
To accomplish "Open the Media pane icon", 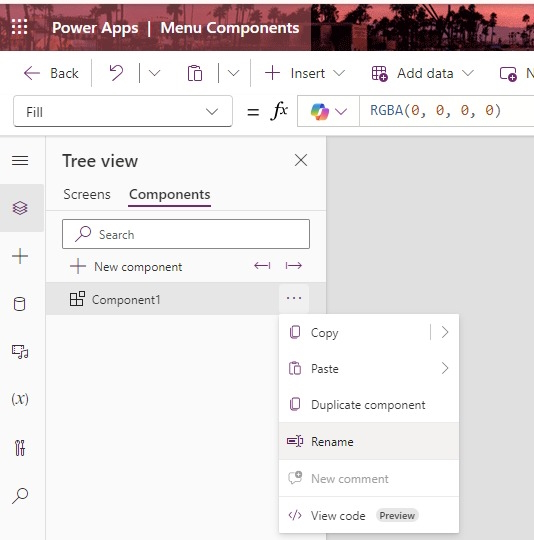I will 20,352.
